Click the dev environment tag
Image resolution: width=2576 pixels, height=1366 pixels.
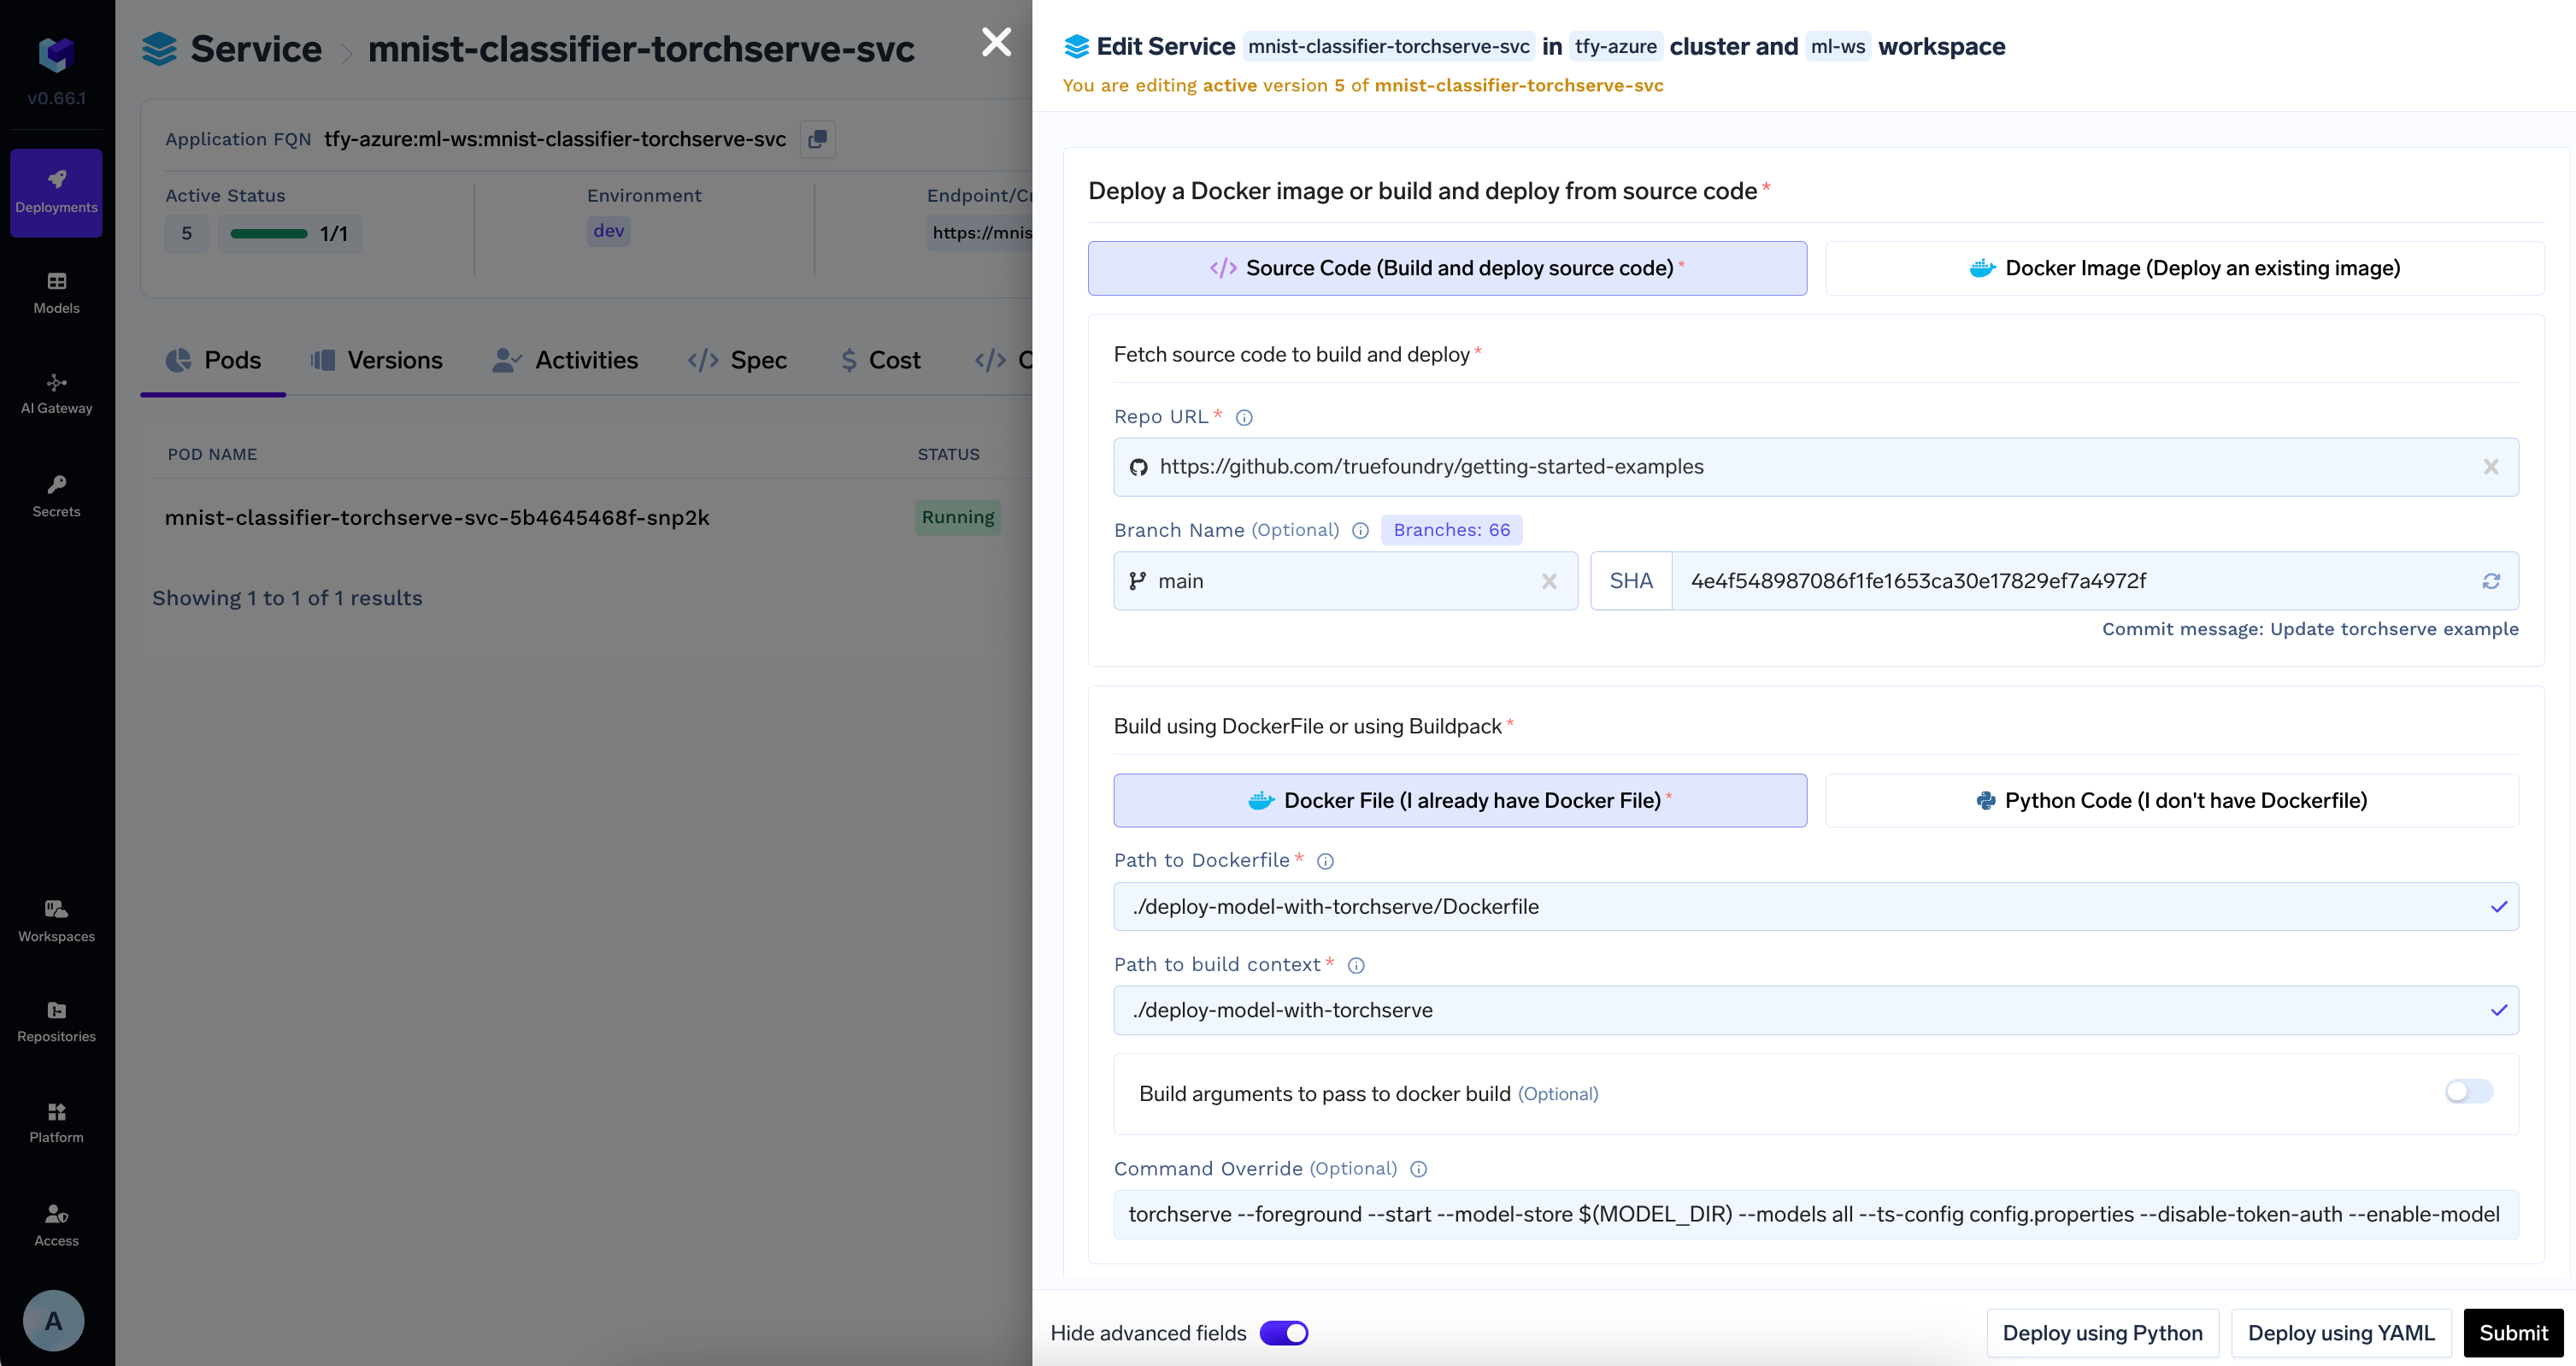(x=608, y=231)
